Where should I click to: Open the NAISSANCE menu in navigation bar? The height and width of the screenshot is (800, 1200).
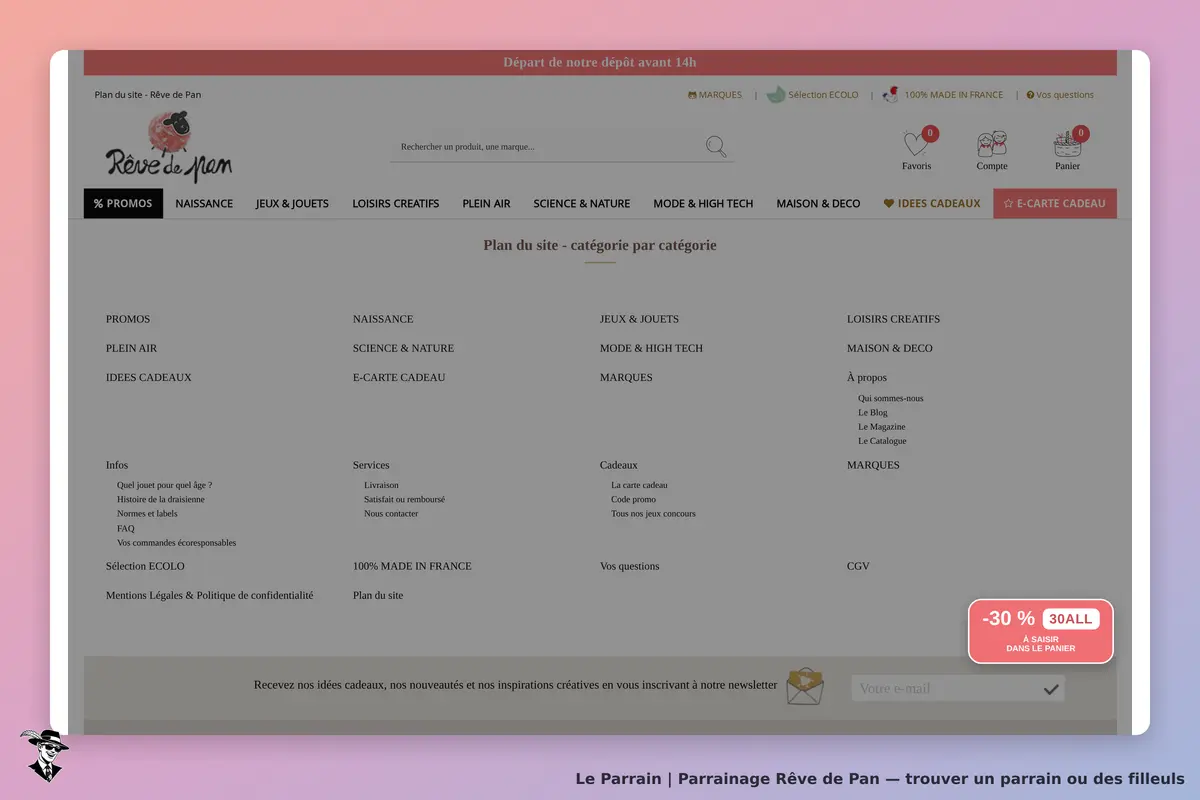(204, 203)
